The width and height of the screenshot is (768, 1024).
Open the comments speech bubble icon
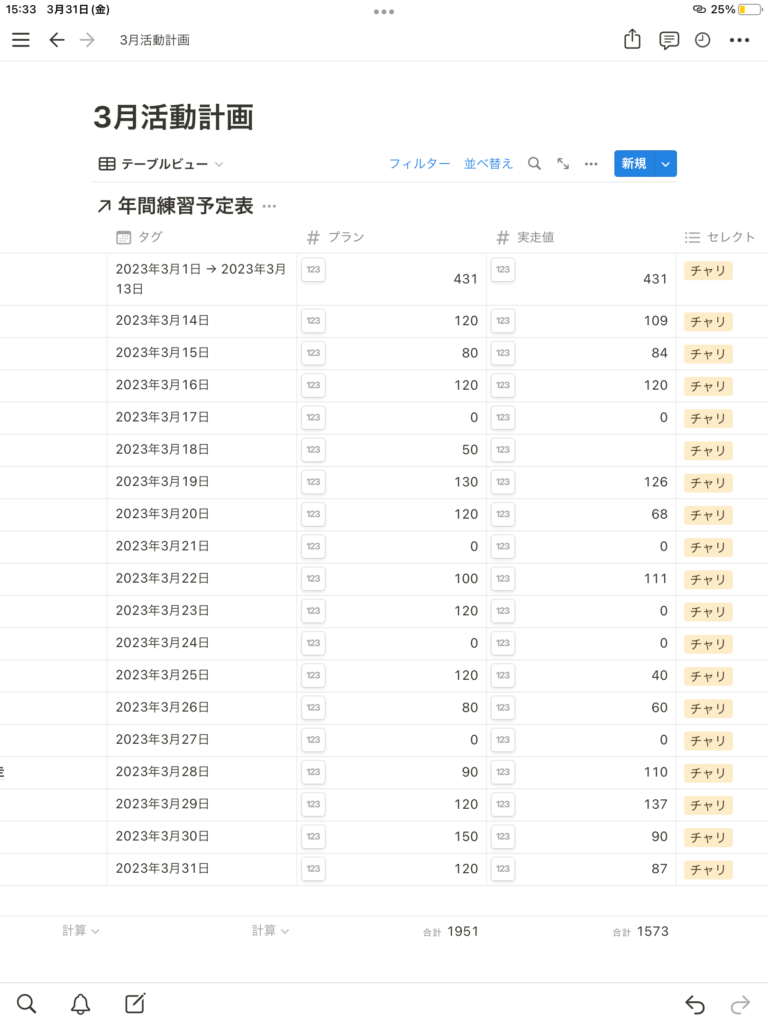click(x=669, y=40)
